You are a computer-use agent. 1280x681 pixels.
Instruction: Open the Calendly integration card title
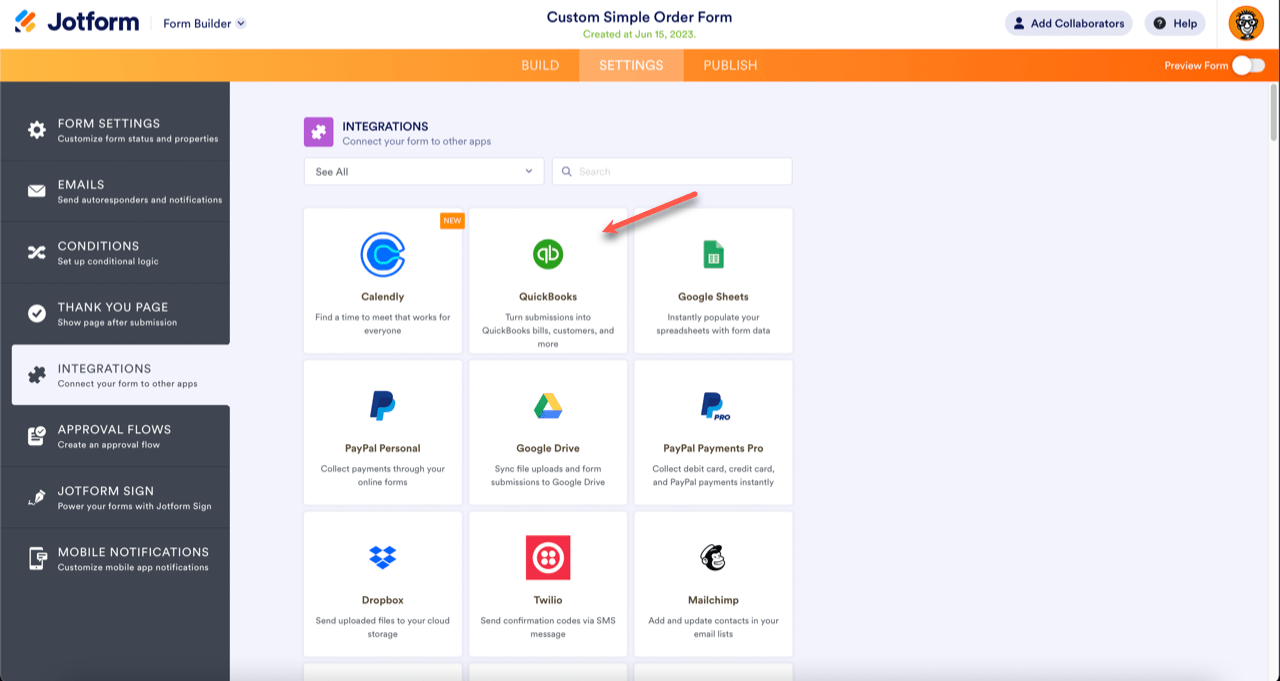pos(383,297)
